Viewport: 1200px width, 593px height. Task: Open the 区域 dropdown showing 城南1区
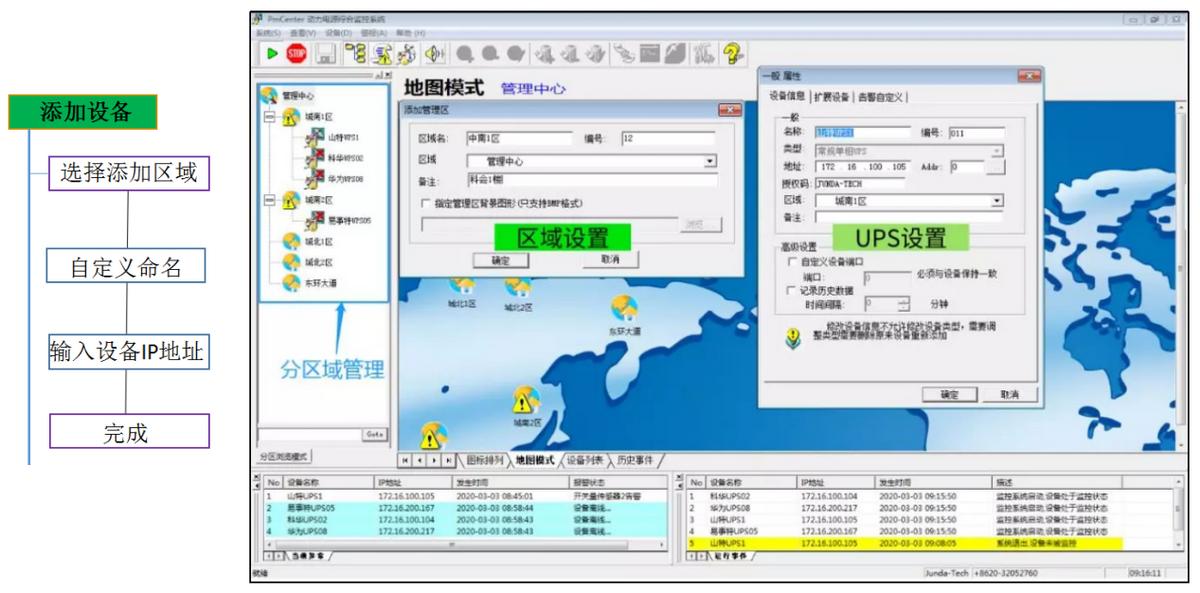click(997, 201)
